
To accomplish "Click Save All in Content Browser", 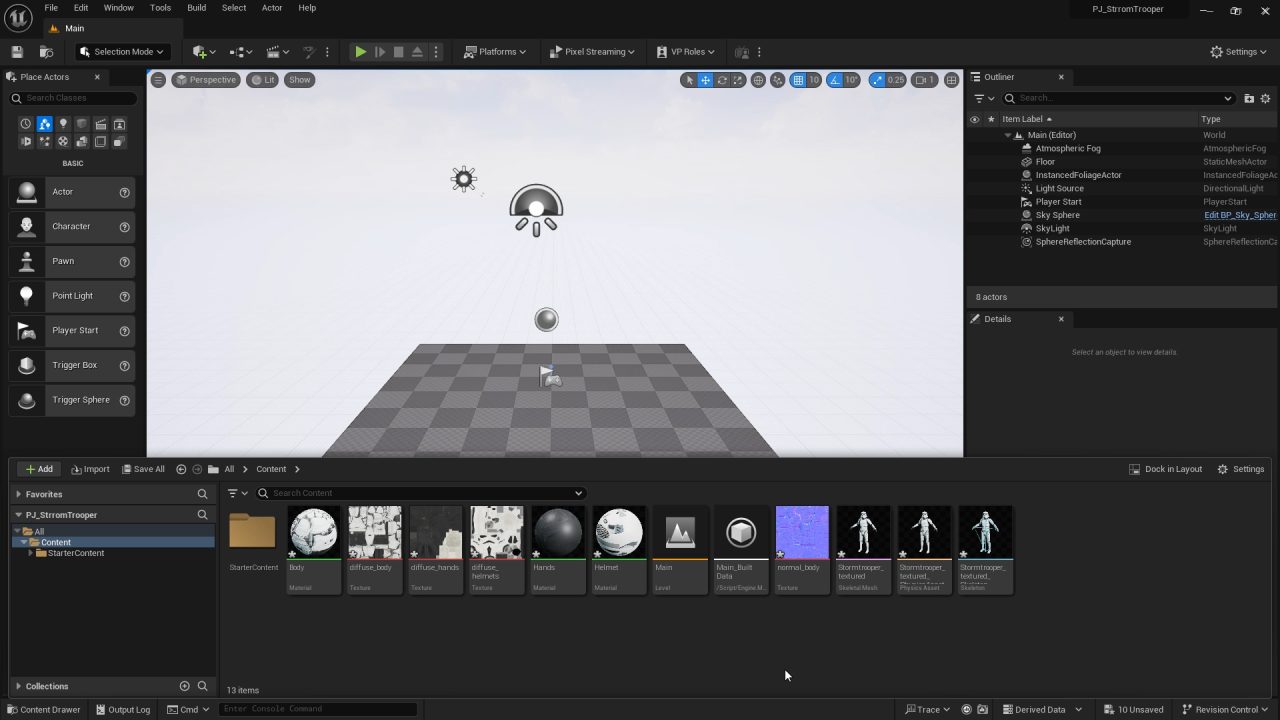I will (143, 469).
